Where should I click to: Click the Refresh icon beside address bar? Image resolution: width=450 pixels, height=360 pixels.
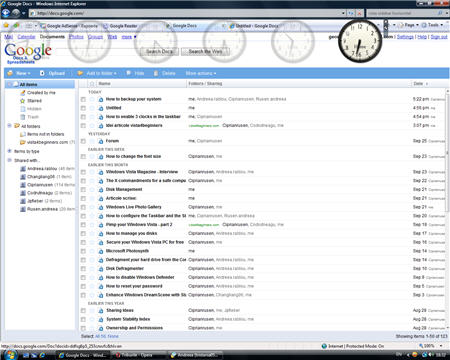pos(351,13)
